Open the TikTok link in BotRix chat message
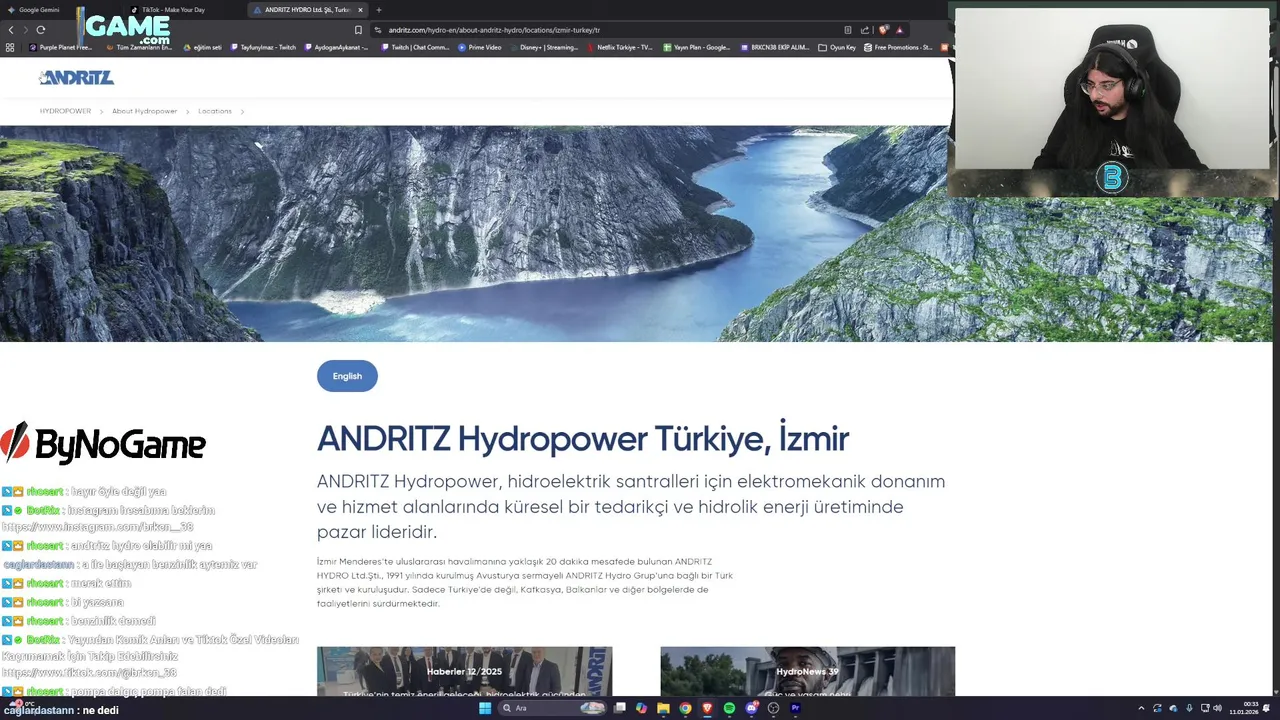 pos(90,673)
